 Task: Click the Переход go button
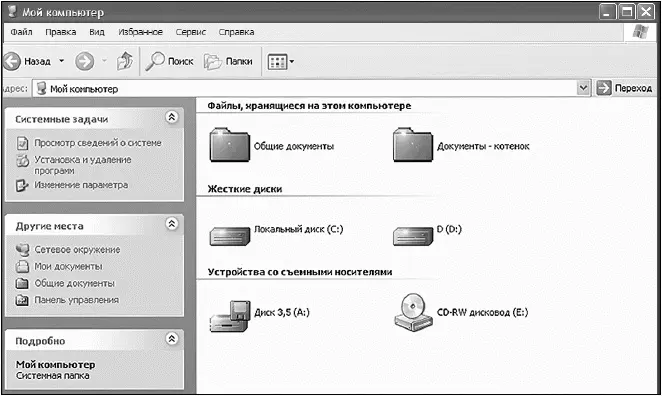pos(624,88)
